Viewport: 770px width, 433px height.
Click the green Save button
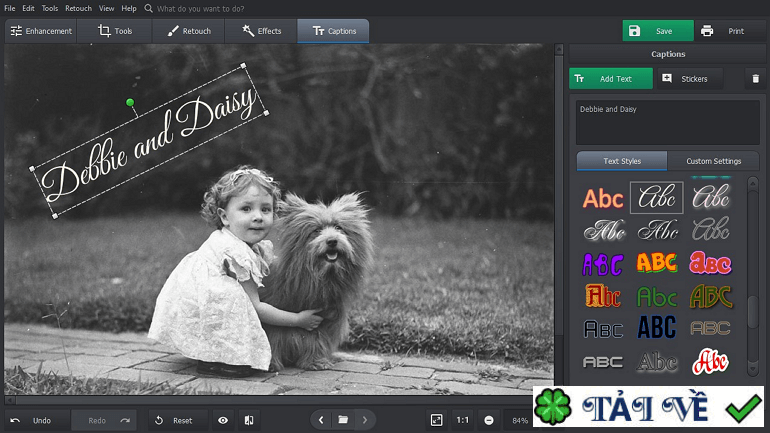[657, 31]
